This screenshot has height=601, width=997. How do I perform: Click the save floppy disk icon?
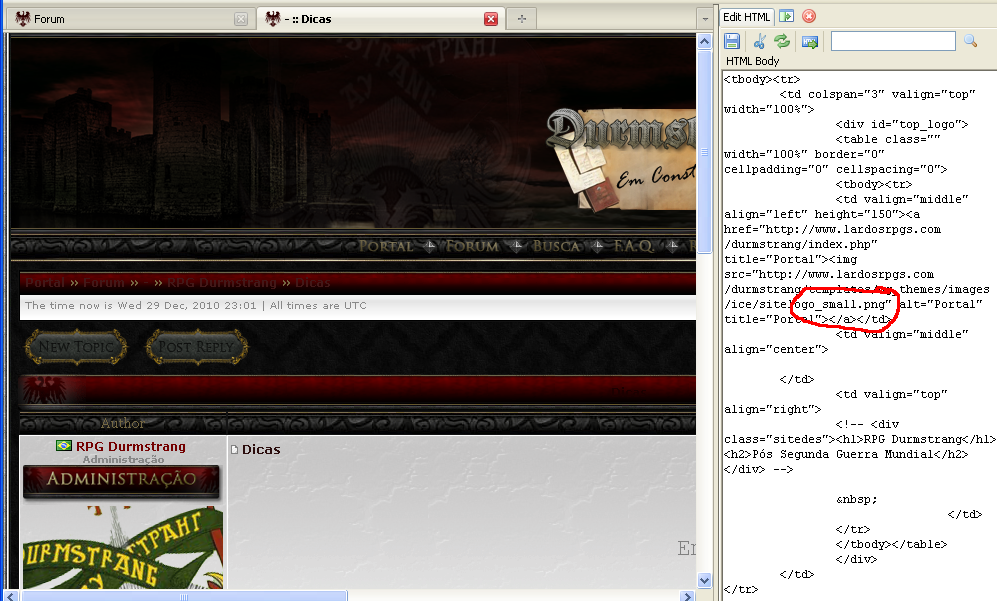click(732, 41)
